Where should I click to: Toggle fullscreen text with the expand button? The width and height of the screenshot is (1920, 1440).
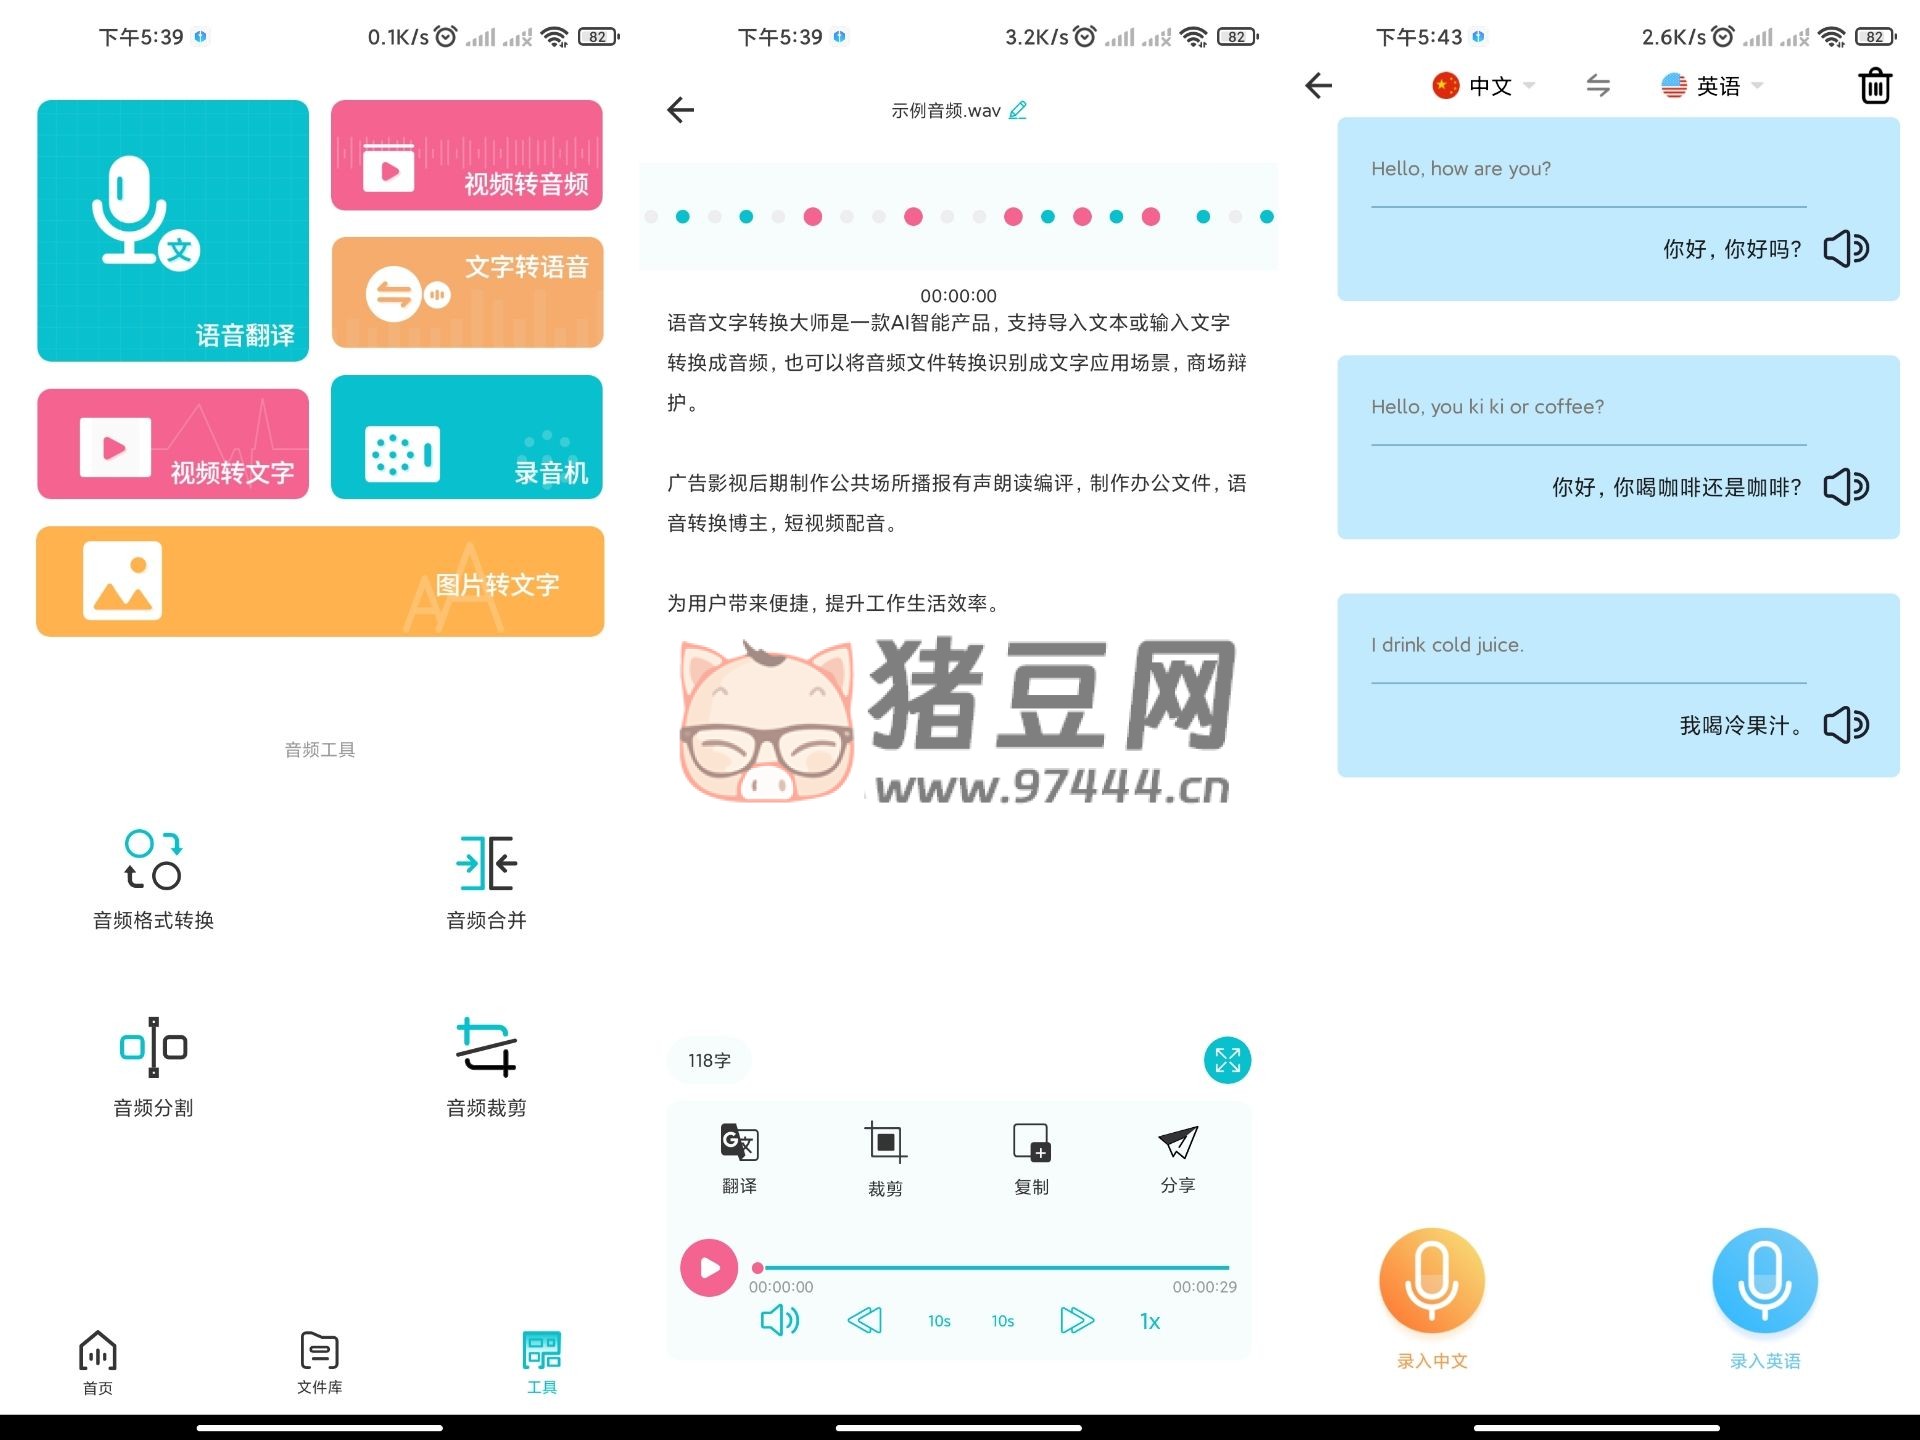1227,1060
